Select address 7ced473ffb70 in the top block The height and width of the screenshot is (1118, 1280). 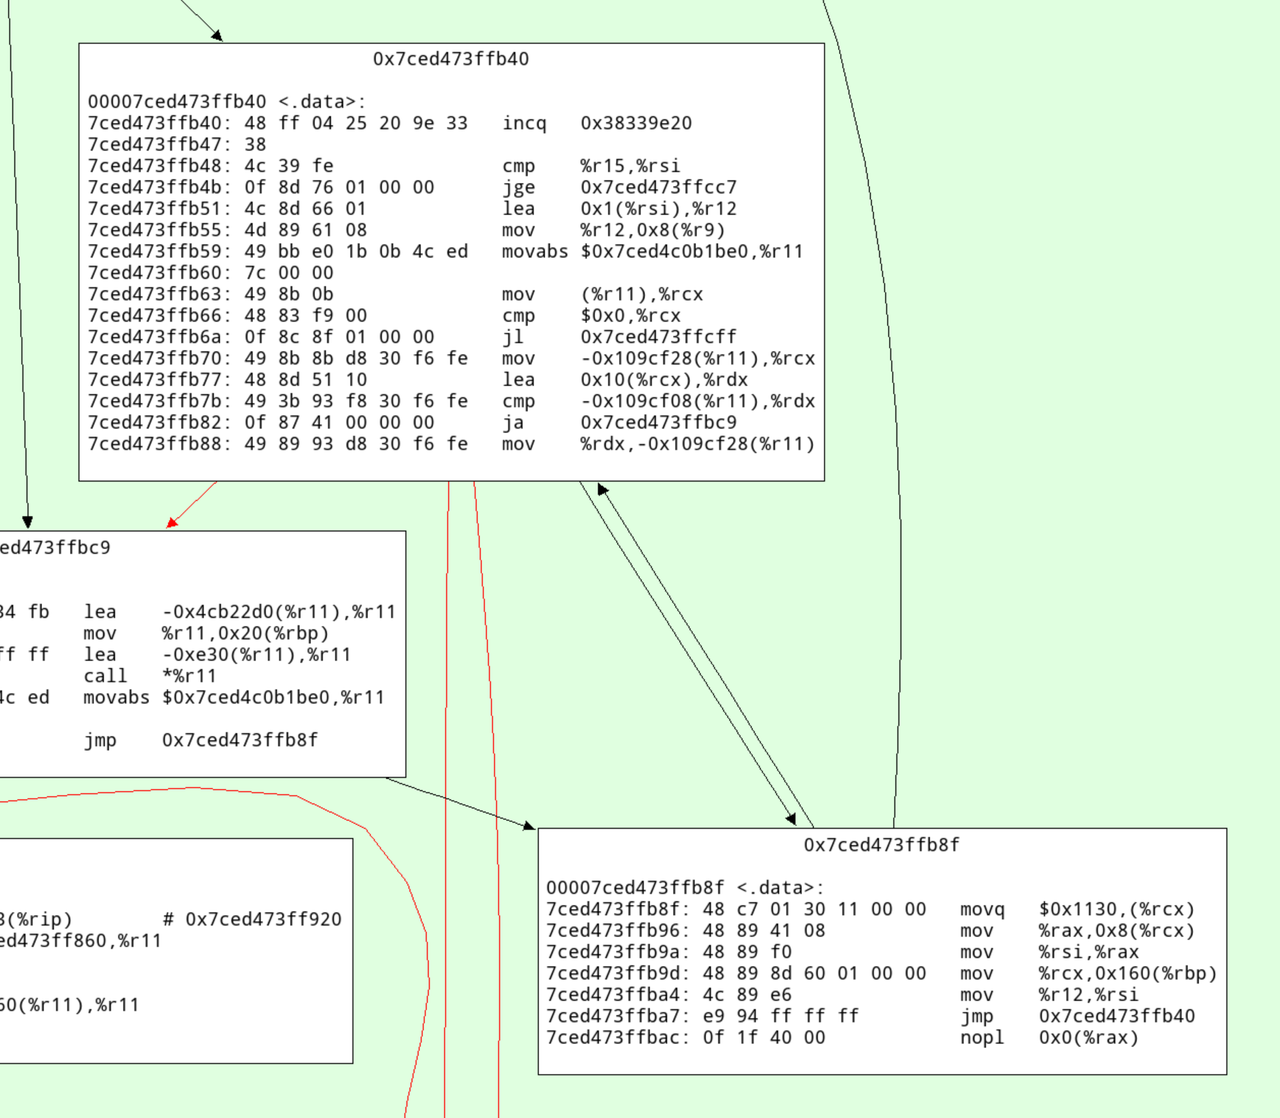point(152,358)
